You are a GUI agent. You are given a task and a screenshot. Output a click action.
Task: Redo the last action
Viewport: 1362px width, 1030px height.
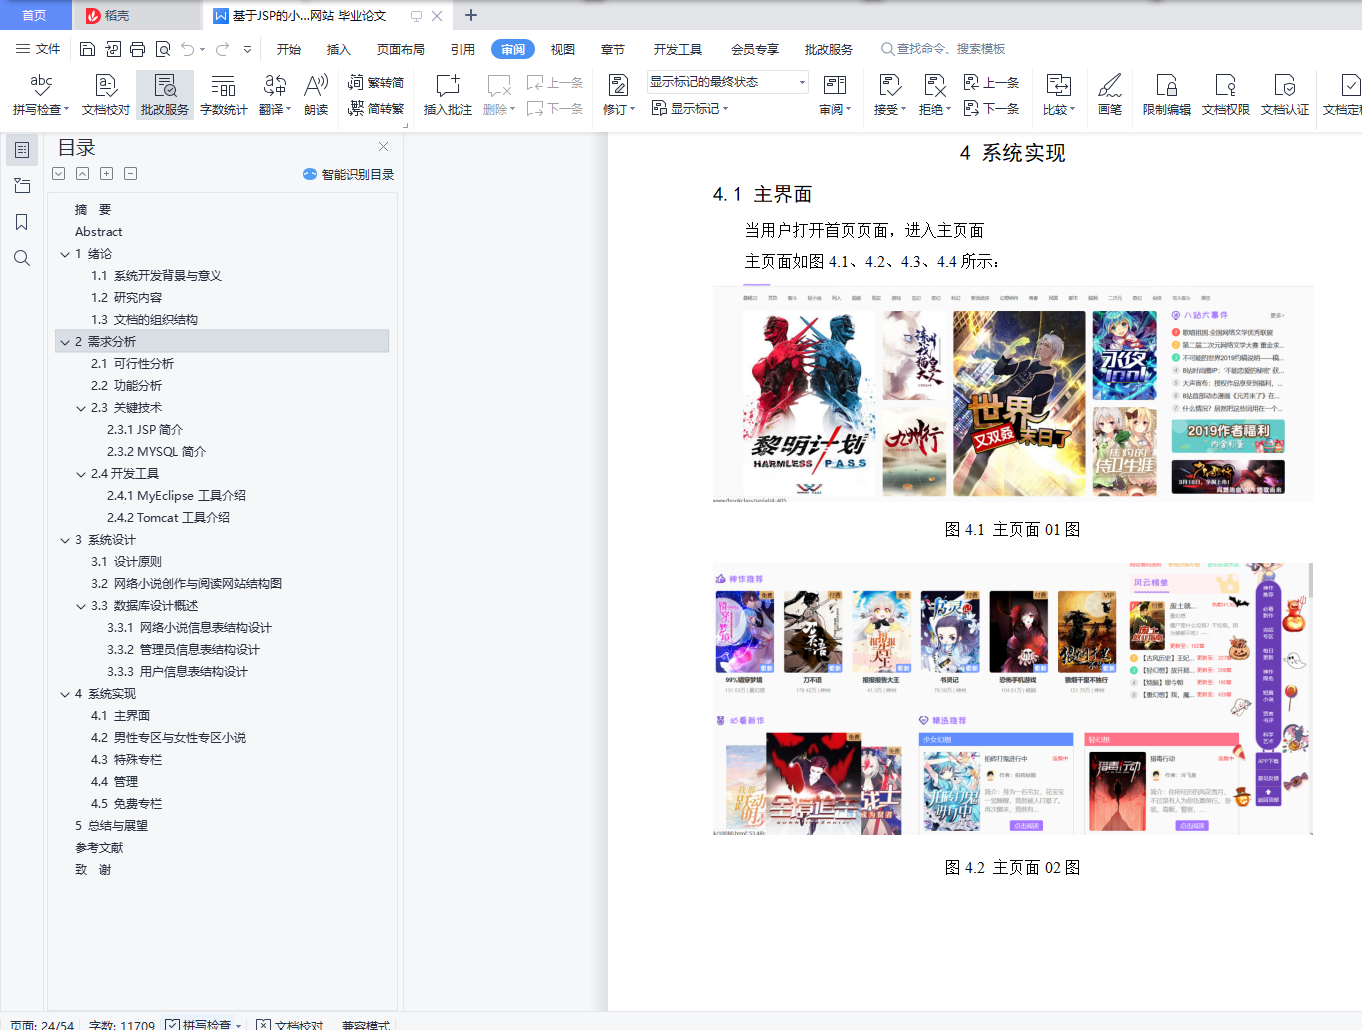point(222,49)
